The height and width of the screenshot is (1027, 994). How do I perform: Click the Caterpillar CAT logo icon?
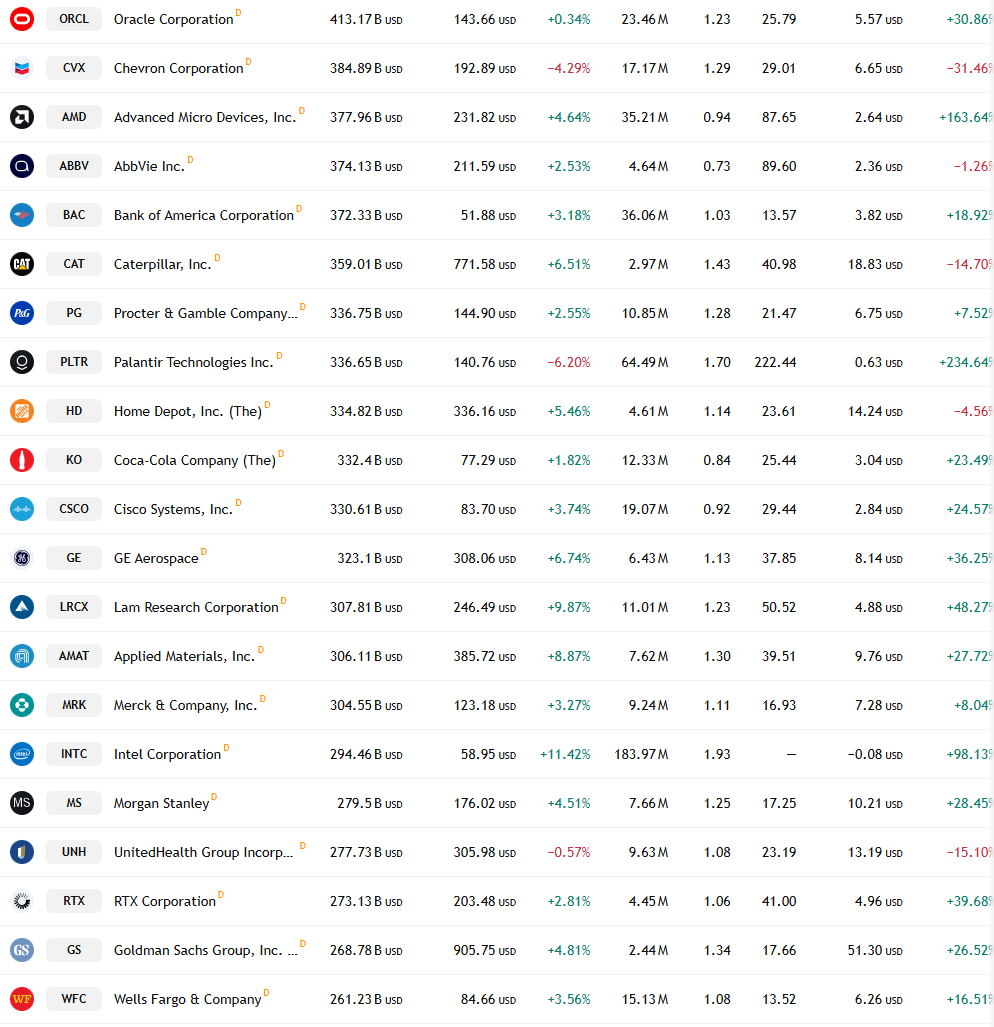pos(22,264)
